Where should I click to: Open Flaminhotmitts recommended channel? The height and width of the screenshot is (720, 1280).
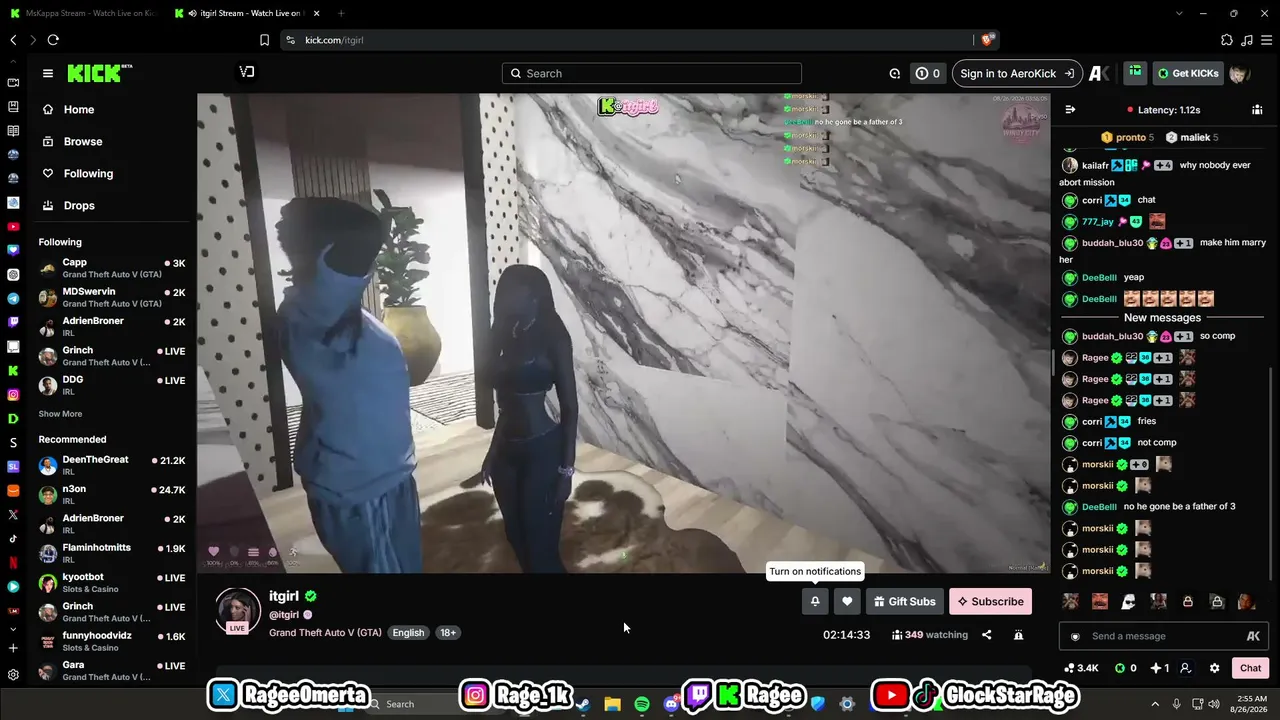(x=112, y=554)
